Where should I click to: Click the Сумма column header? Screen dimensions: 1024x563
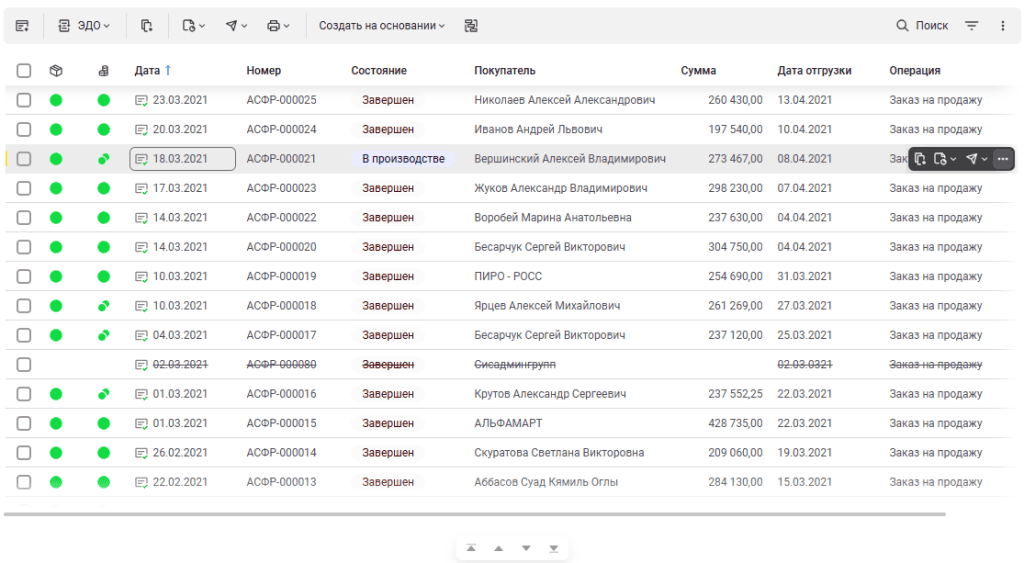pyautogui.click(x=698, y=71)
